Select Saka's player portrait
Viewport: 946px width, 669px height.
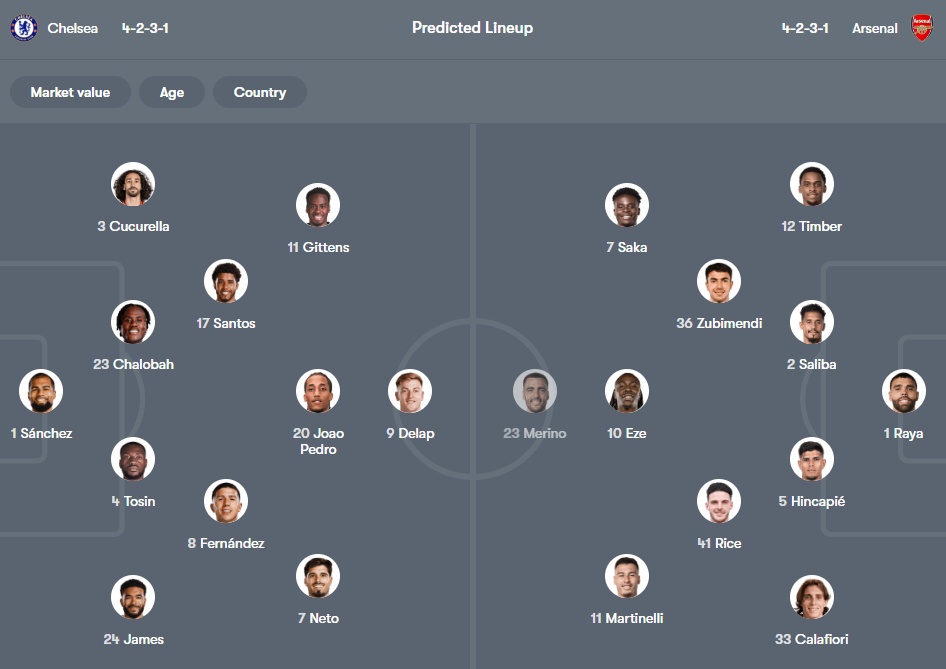(626, 205)
